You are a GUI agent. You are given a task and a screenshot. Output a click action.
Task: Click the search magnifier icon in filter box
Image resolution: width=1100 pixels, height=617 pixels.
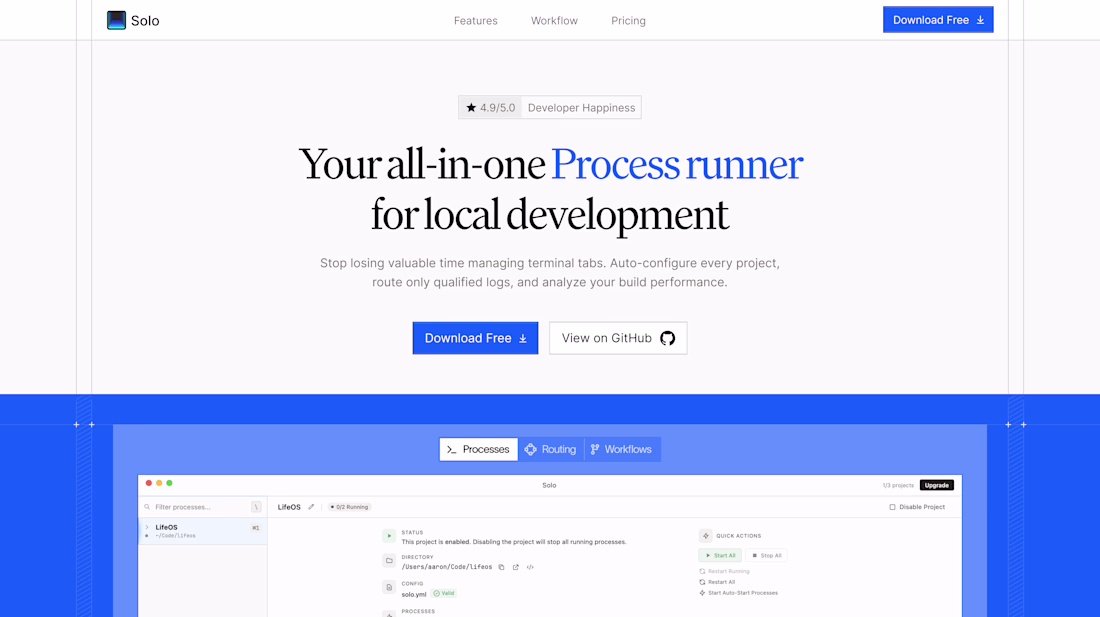(x=147, y=507)
